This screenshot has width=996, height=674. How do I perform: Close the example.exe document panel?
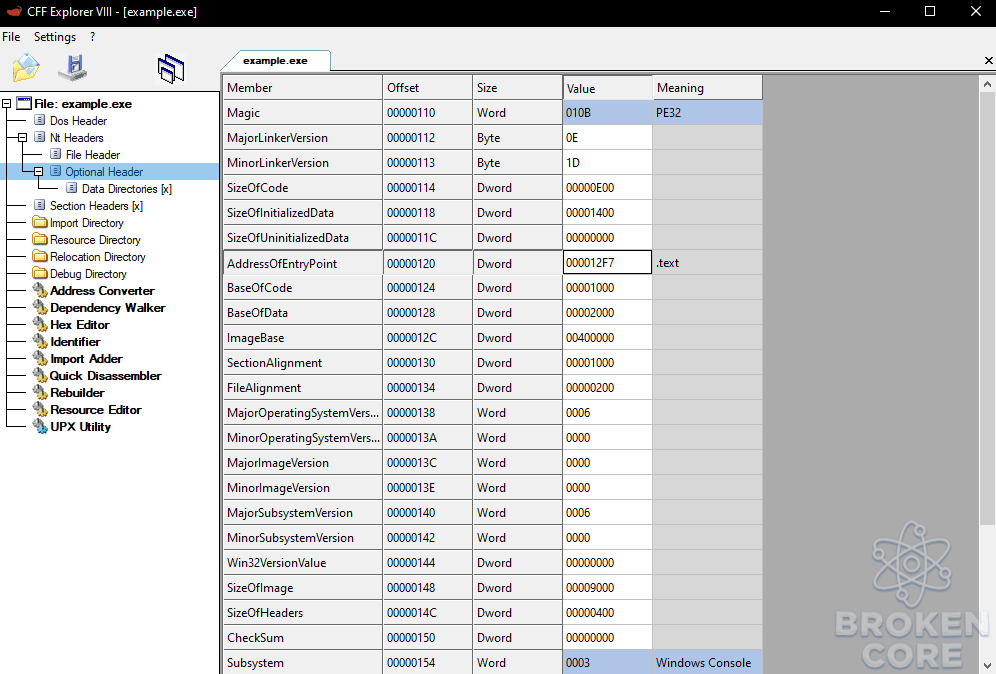[x=988, y=60]
